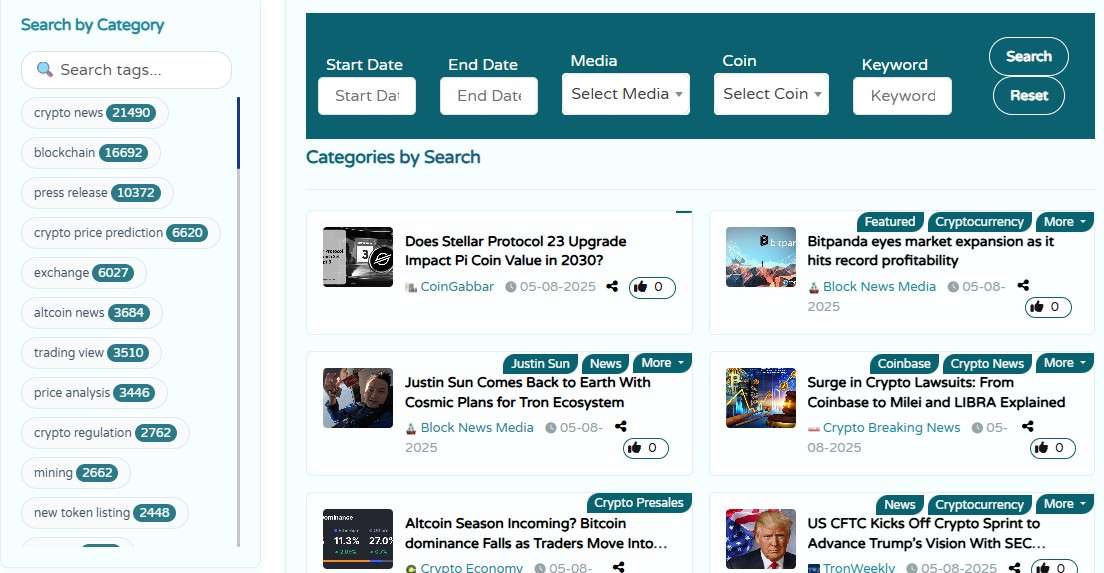Viewport: 1104px width, 573px height.
Task: Click Cryptocurrency tag on Bitpanda article
Action: pos(979,222)
